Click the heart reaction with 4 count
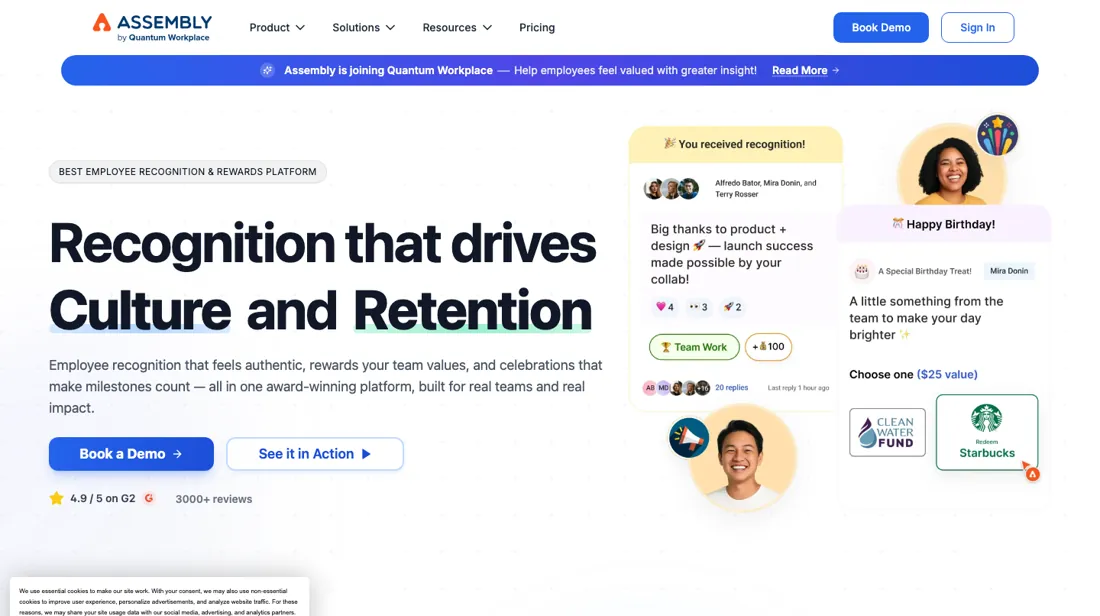The image size is (1100, 616). [x=664, y=307]
